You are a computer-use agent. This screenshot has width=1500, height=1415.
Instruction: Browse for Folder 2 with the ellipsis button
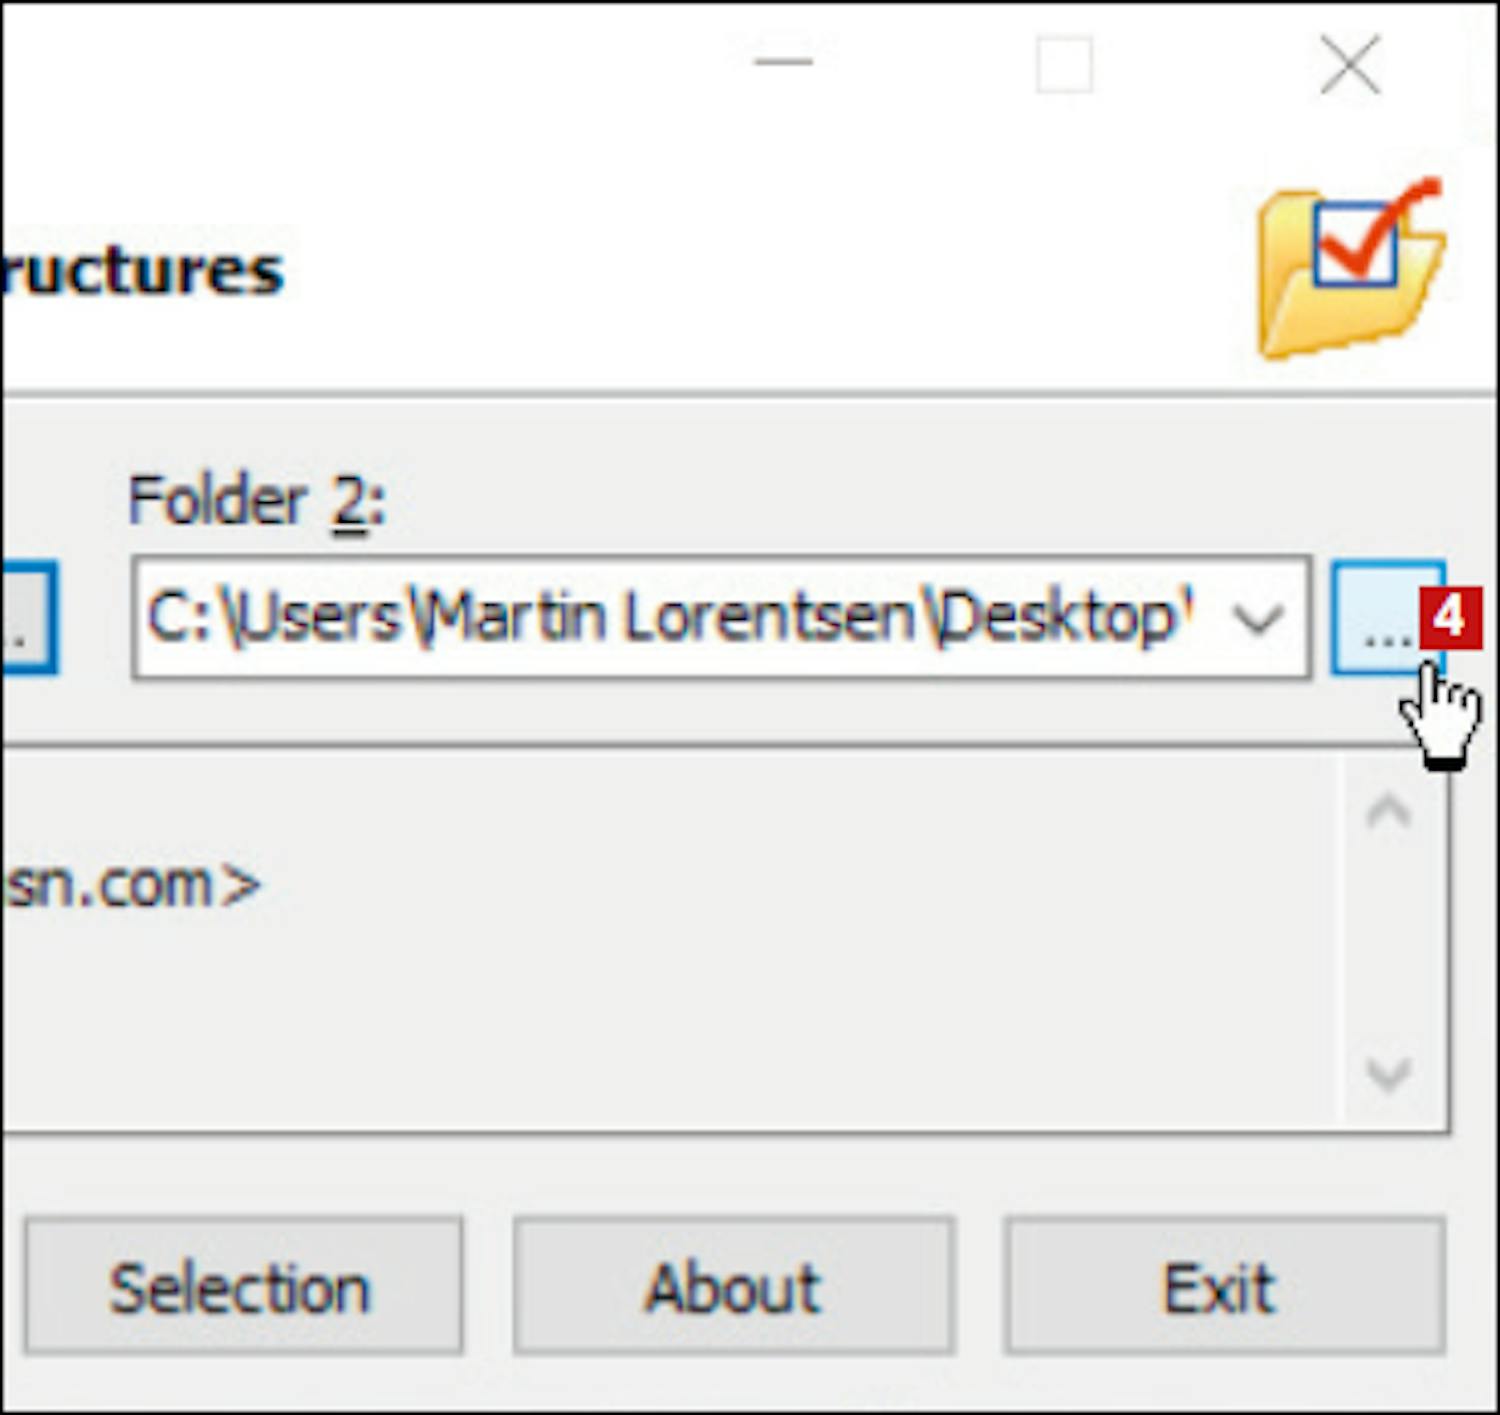pyautogui.click(x=1378, y=618)
